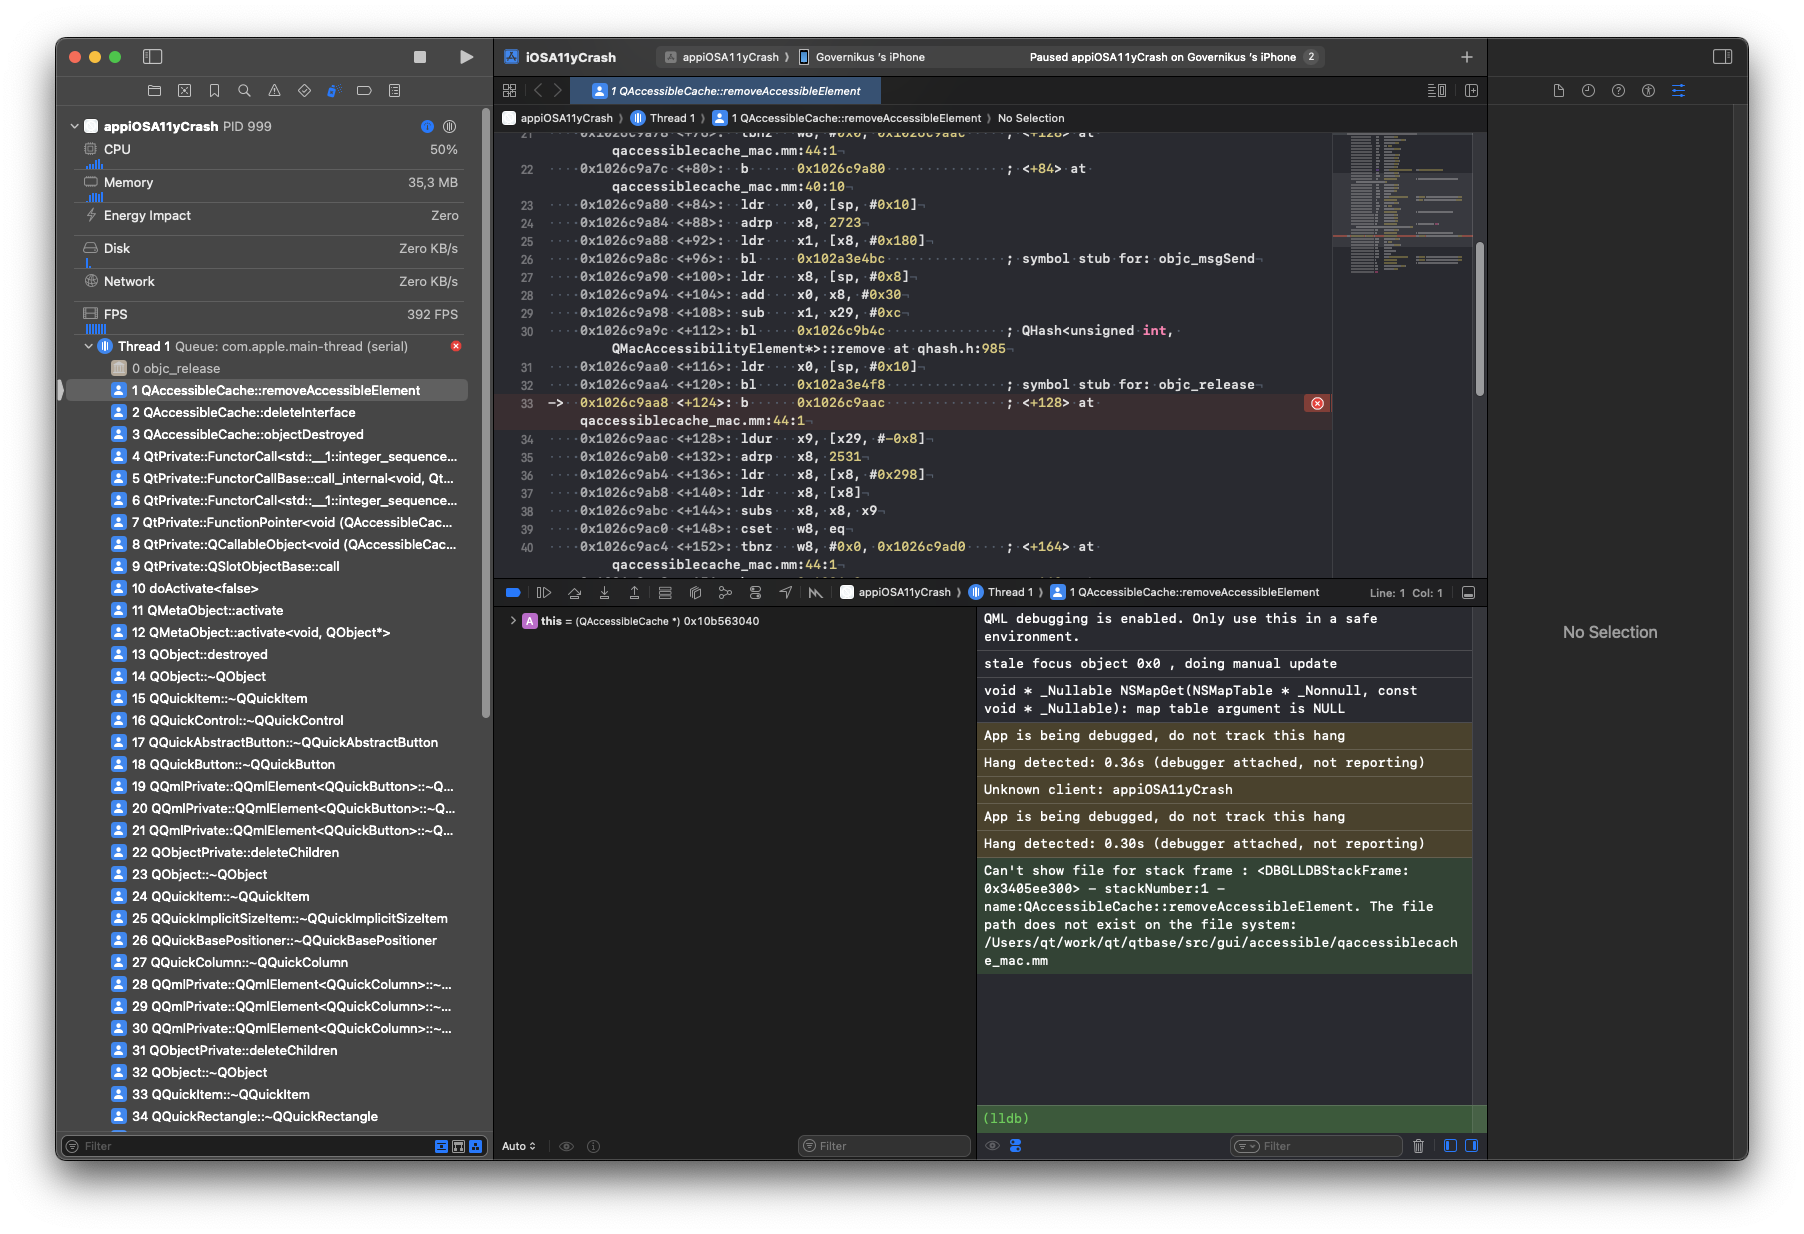This screenshot has width=1804, height=1234.
Task: Open the Auto variables scope popup
Action: pos(519,1146)
